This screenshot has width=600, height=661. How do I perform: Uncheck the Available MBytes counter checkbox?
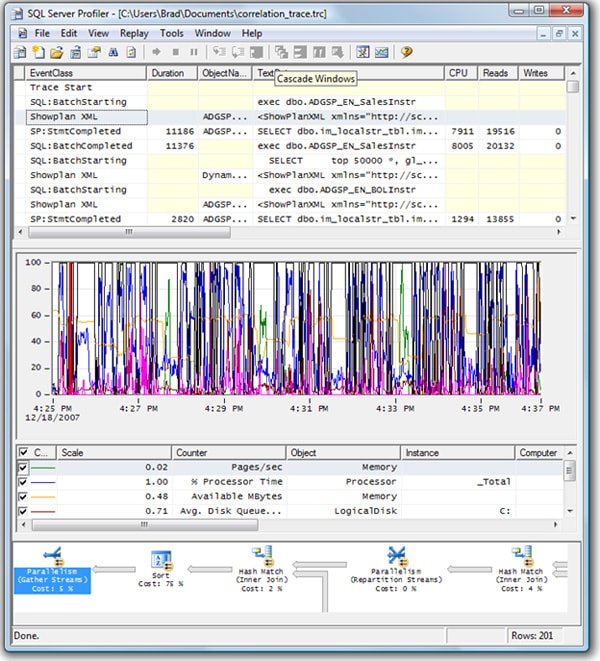tap(23, 497)
